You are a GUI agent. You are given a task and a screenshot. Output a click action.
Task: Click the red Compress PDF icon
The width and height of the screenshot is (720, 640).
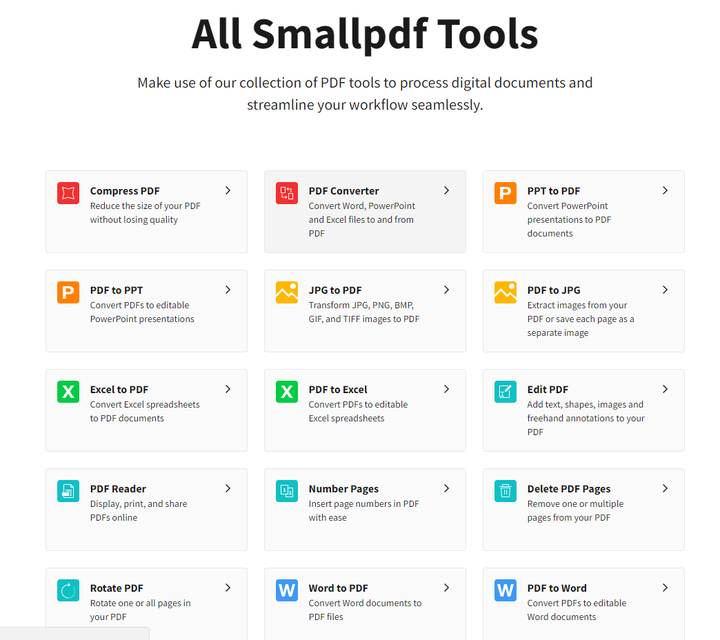point(68,193)
